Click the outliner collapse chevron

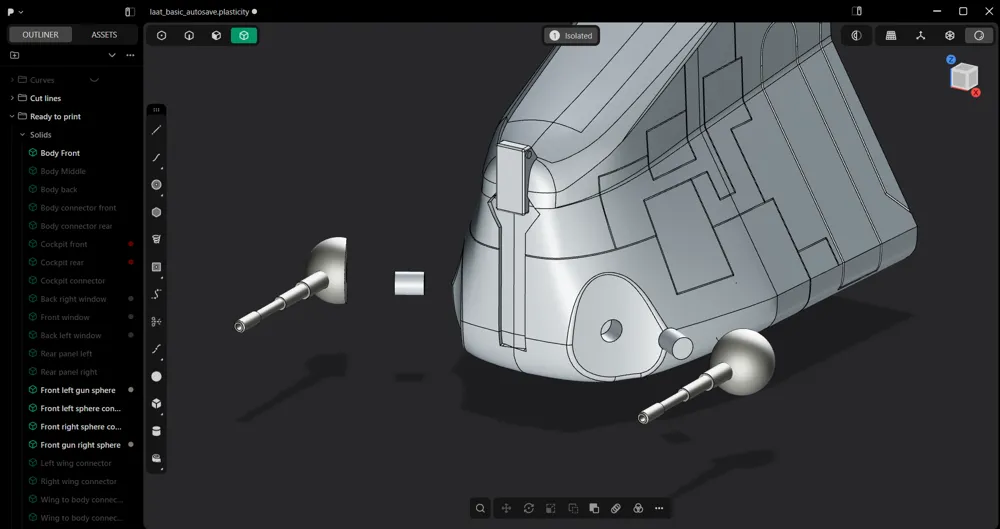tap(112, 56)
